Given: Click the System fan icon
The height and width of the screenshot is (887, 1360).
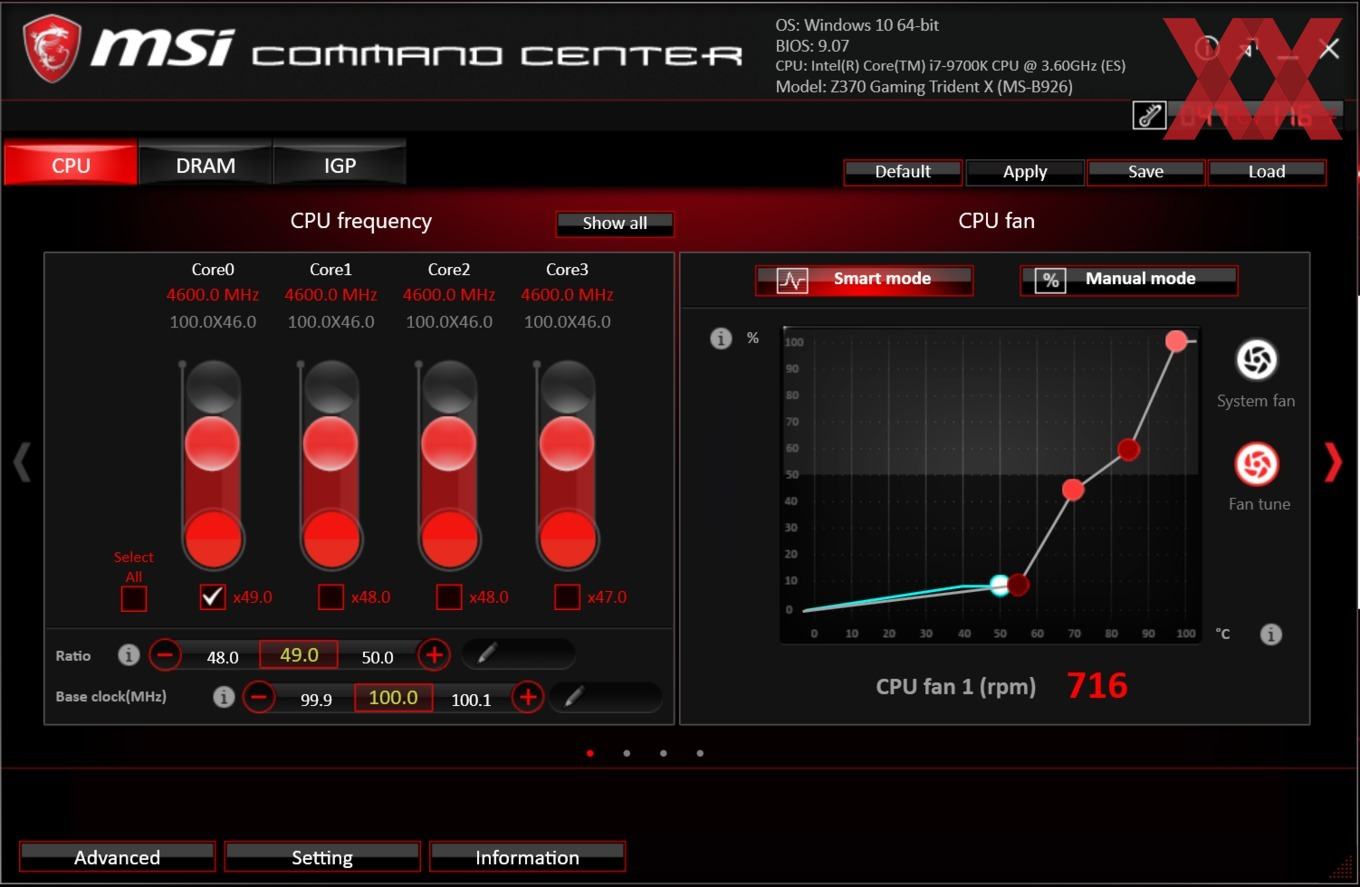Looking at the screenshot, I should 1256,360.
